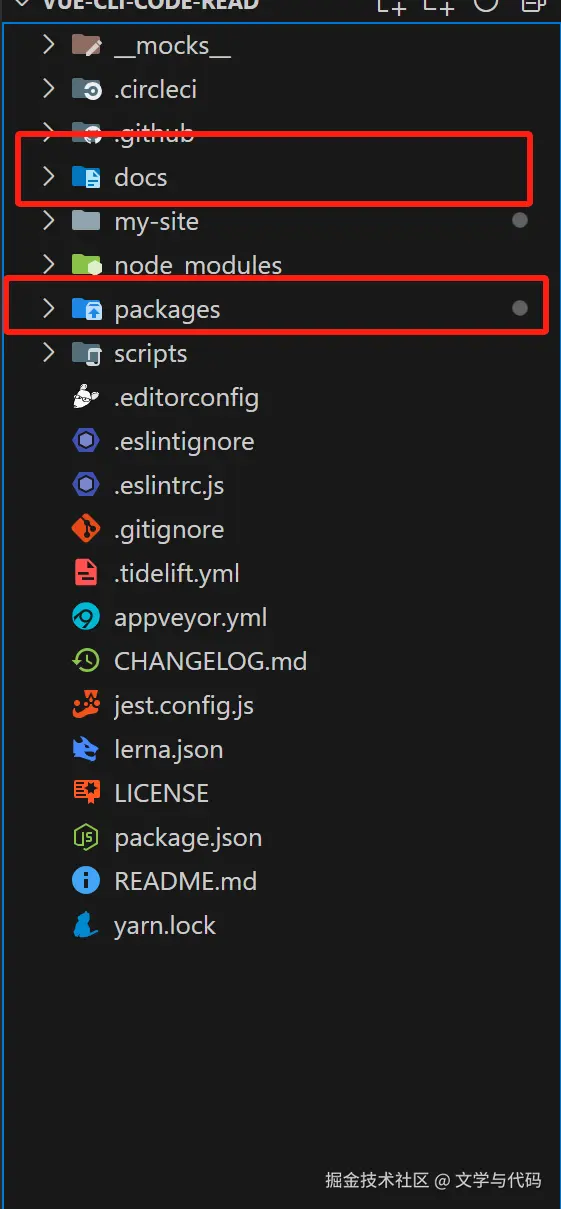561x1209 pixels.
Task: Click the jest.config.js file icon
Action: (87, 706)
